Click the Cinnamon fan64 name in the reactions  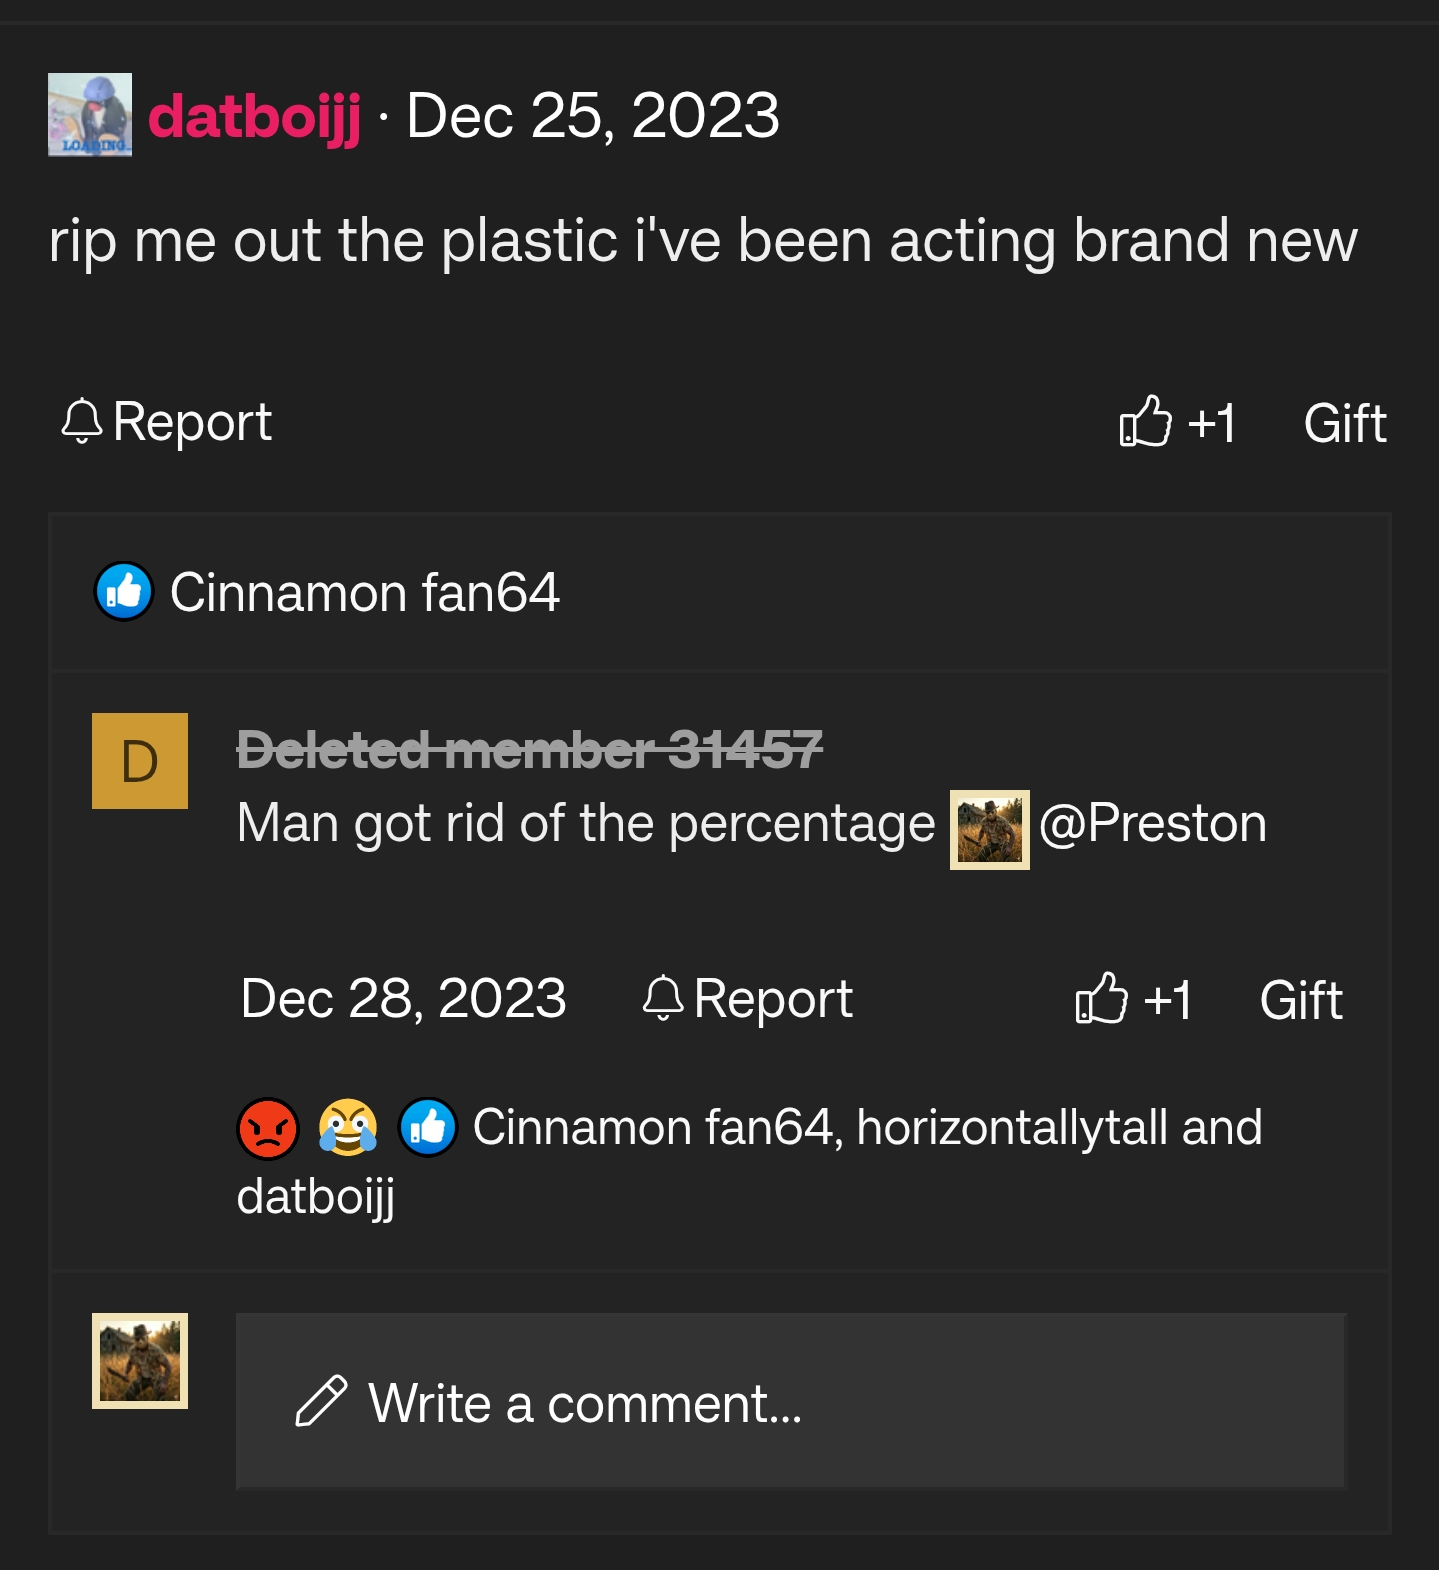650,1127
